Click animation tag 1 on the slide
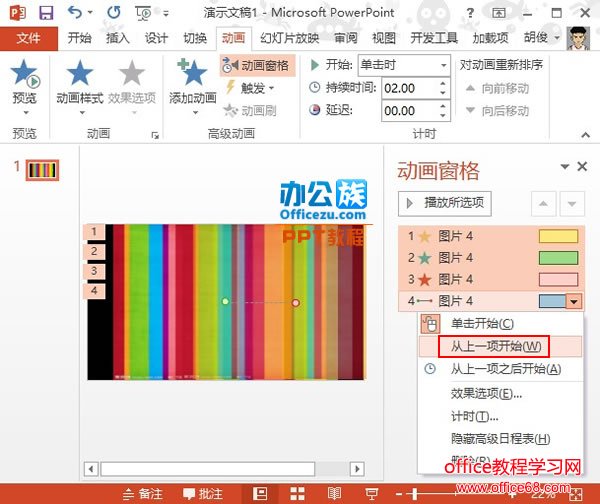The width and height of the screenshot is (600, 504). 94,232
